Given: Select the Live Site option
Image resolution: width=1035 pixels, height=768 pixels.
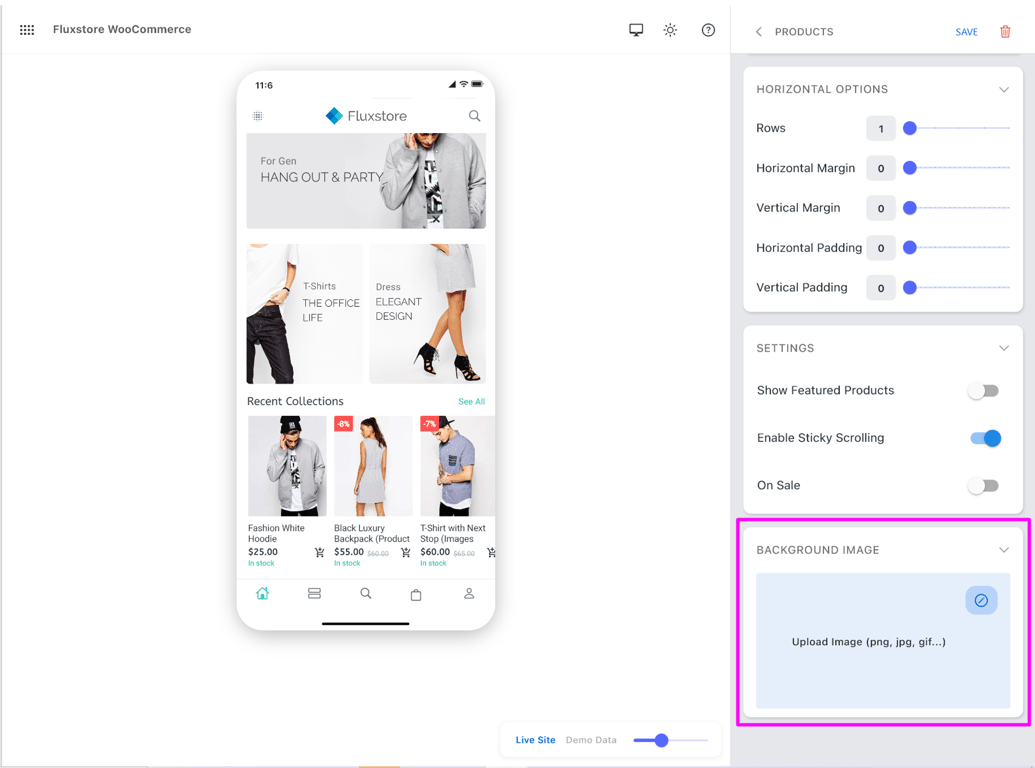Looking at the screenshot, I should (x=535, y=740).
